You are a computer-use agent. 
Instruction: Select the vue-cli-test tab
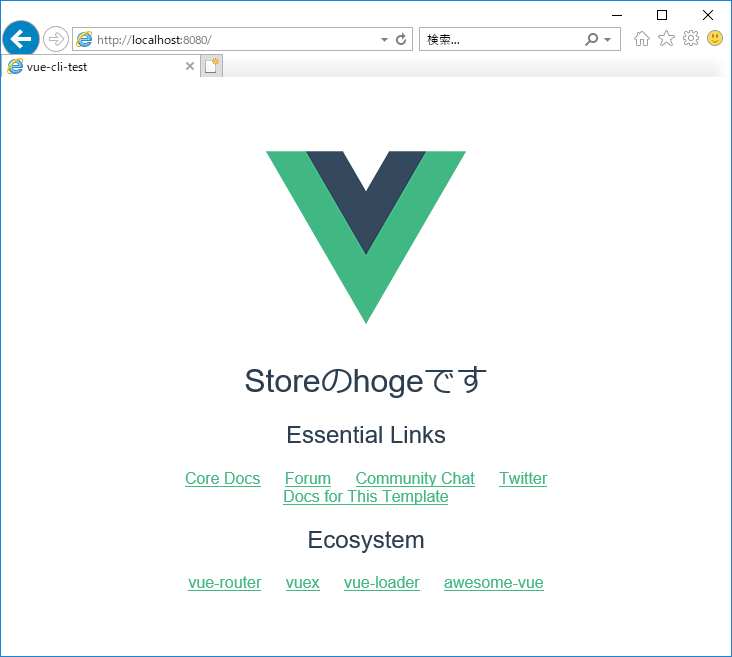tap(101, 66)
